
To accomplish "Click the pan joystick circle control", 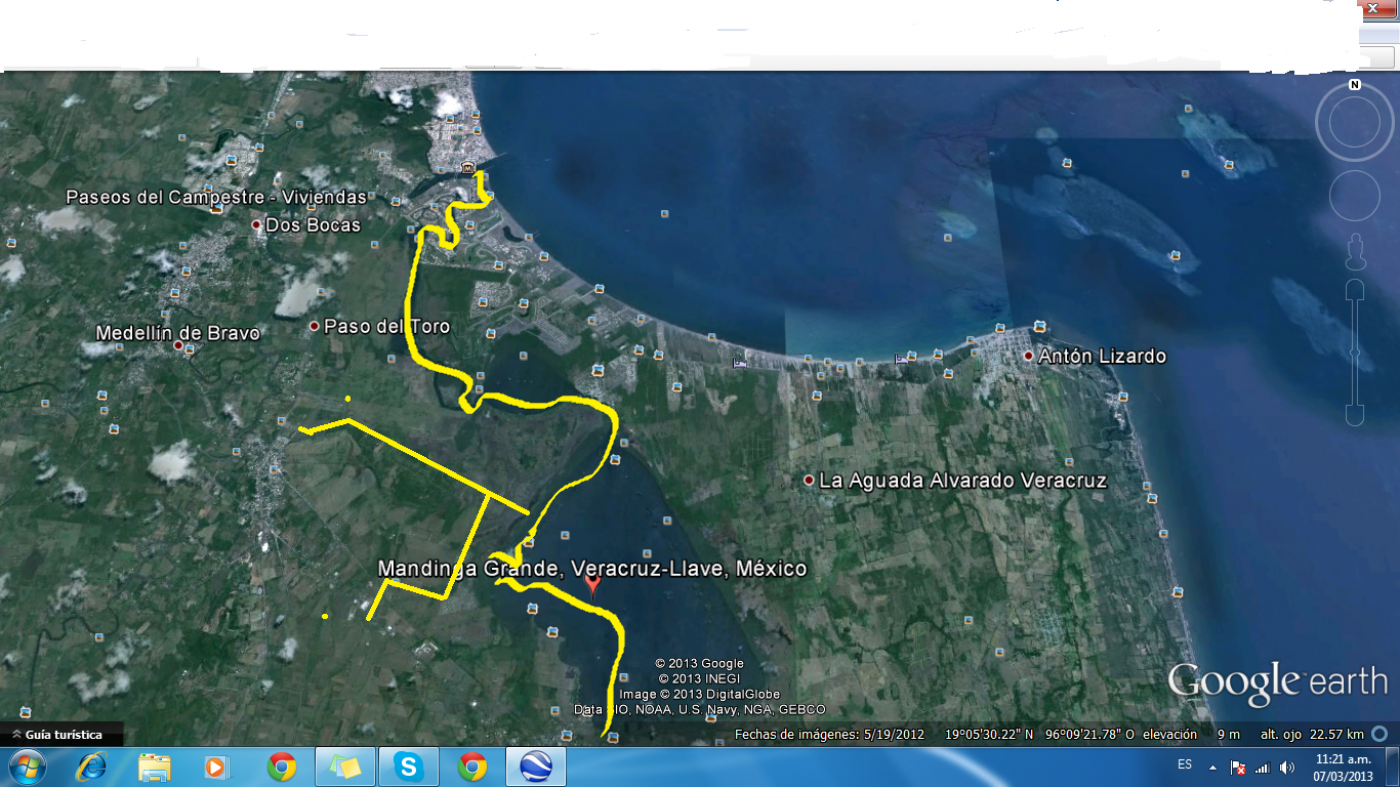I will 1354,196.
